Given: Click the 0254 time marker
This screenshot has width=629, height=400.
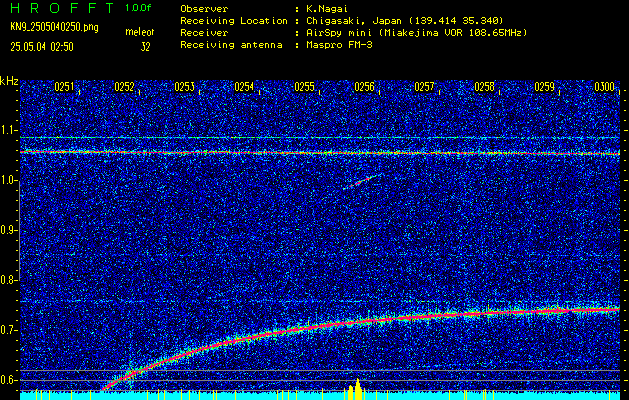Looking at the screenshot, I should click(x=244, y=87).
